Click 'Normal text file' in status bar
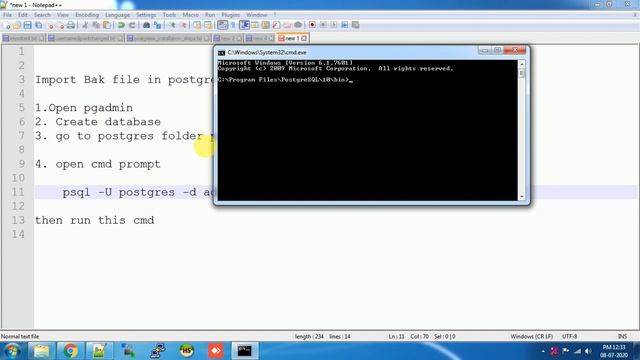This screenshot has height=360, width=640. [20, 336]
